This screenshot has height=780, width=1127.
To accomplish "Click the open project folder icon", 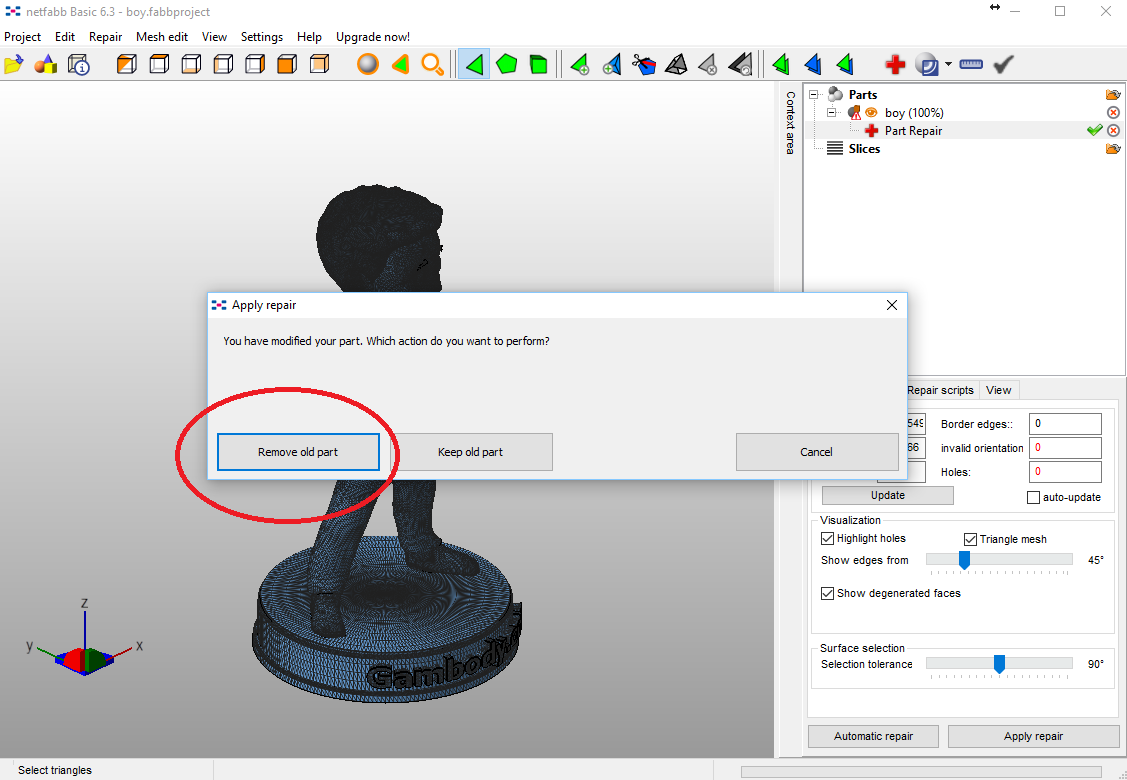I will [x=13, y=65].
